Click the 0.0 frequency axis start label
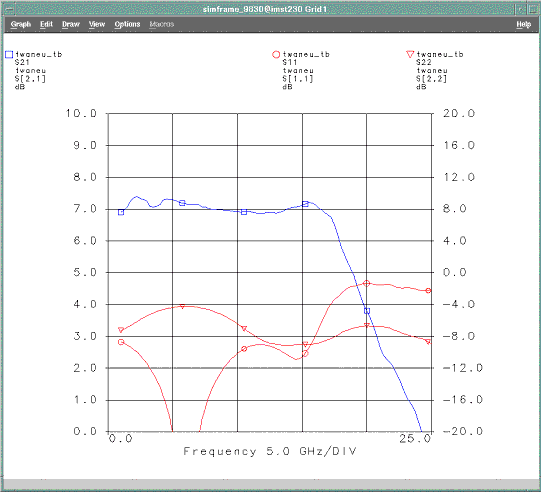This screenshot has height=492, width=541. click(x=121, y=439)
